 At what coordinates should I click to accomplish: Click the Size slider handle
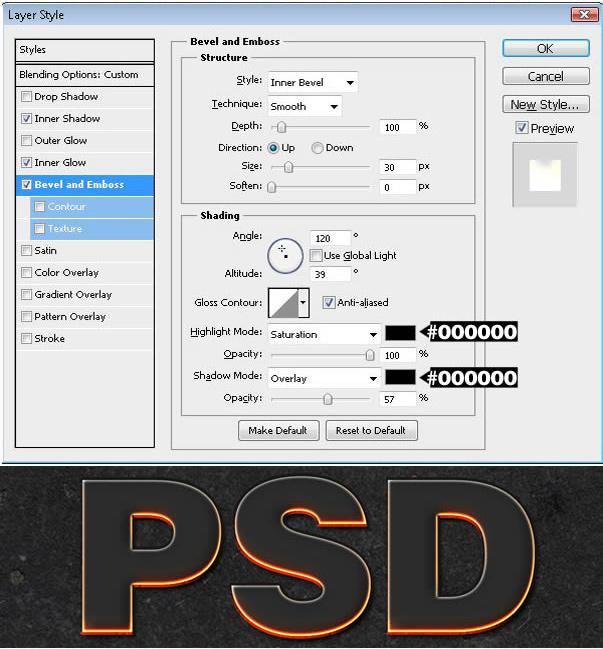[289, 167]
